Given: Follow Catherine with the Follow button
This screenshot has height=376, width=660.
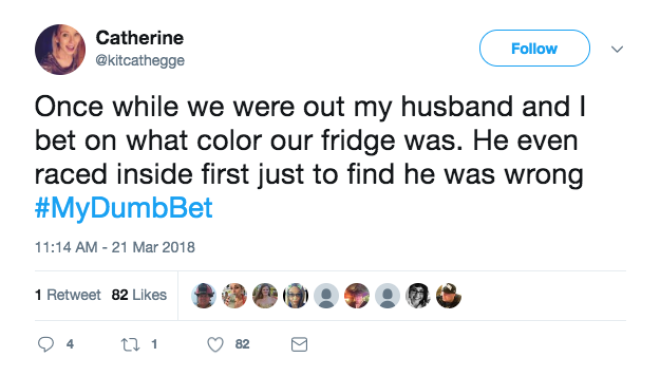Looking at the screenshot, I should pos(534,48).
